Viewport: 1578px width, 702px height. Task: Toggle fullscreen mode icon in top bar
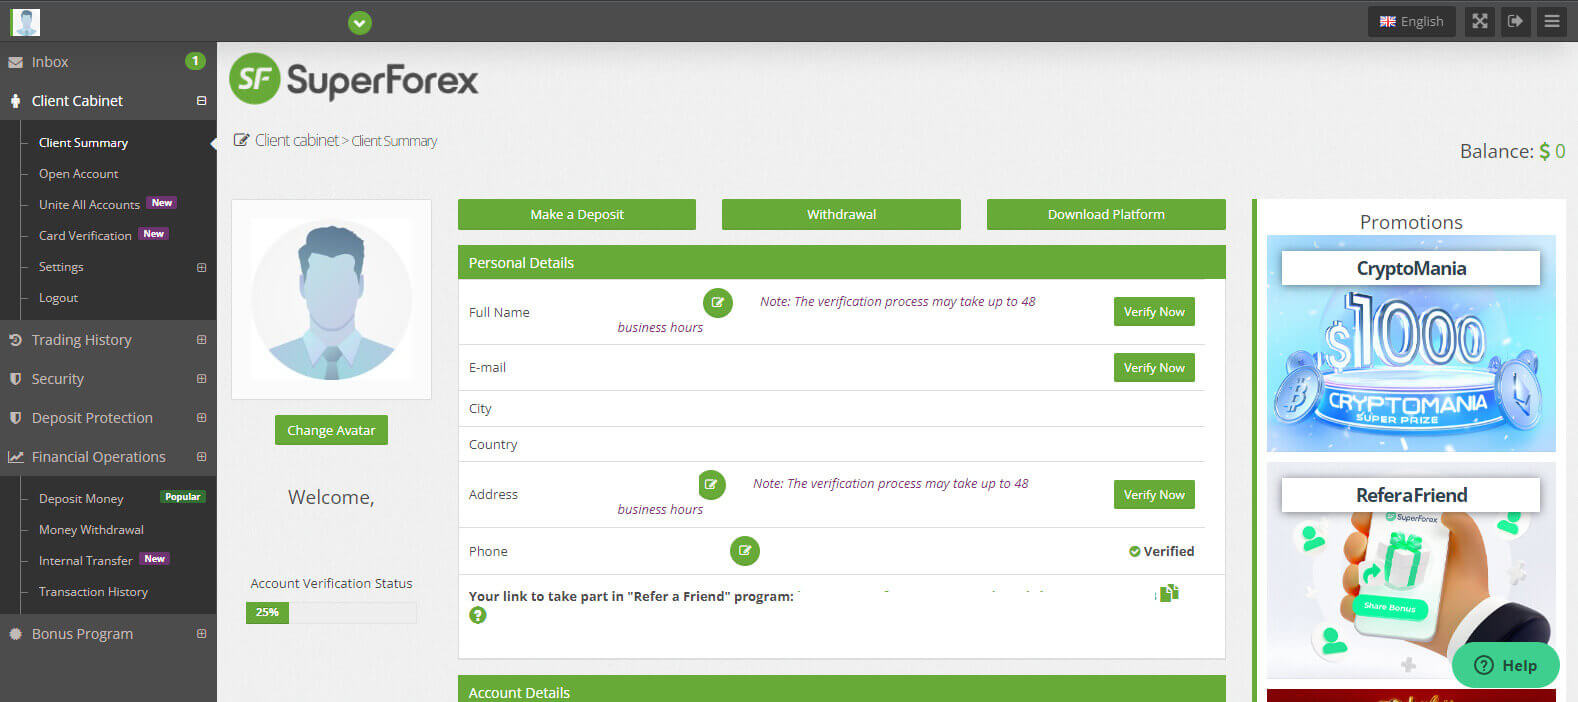[x=1480, y=21]
